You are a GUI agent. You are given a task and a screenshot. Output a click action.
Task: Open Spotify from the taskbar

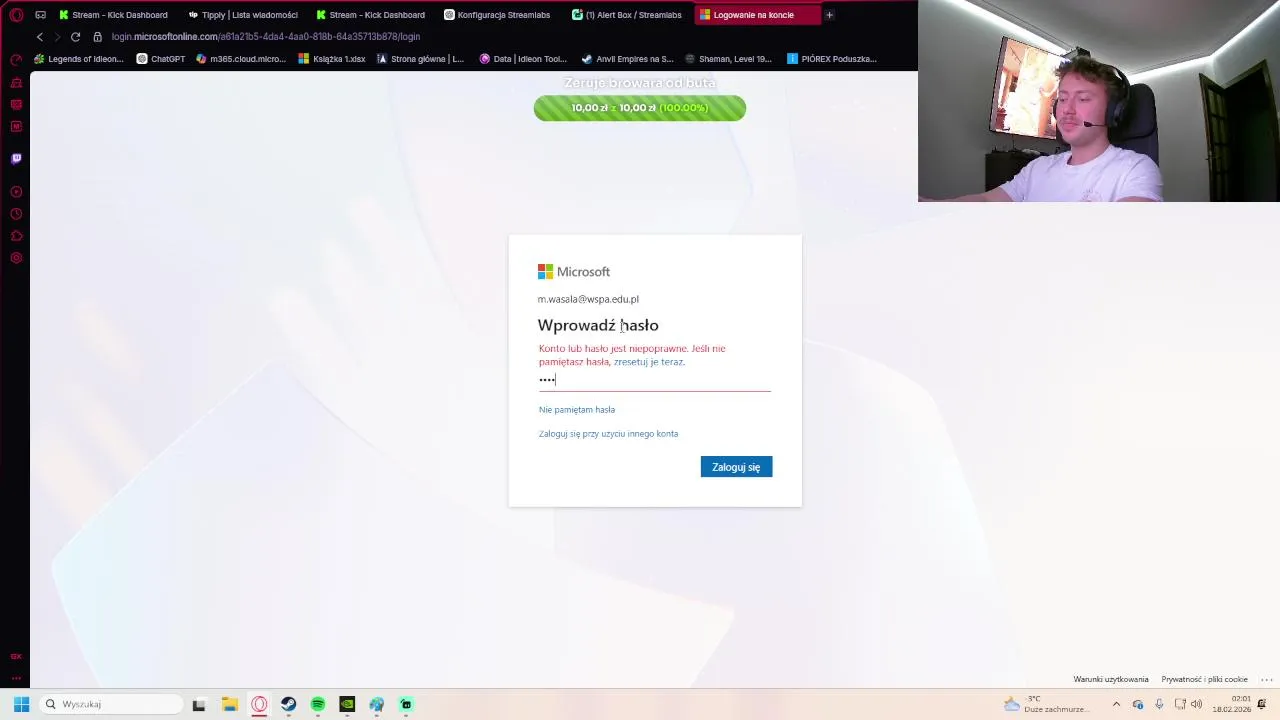[x=318, y=704]
